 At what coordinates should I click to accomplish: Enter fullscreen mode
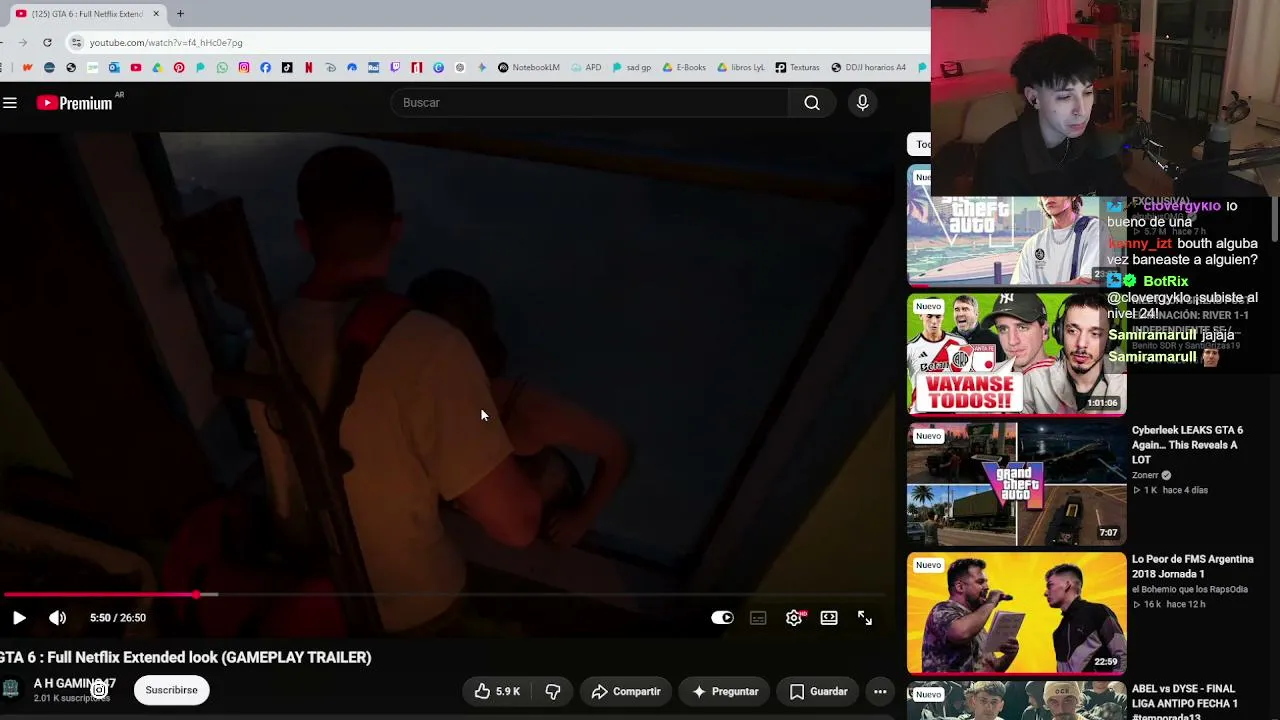pos(865,618)
